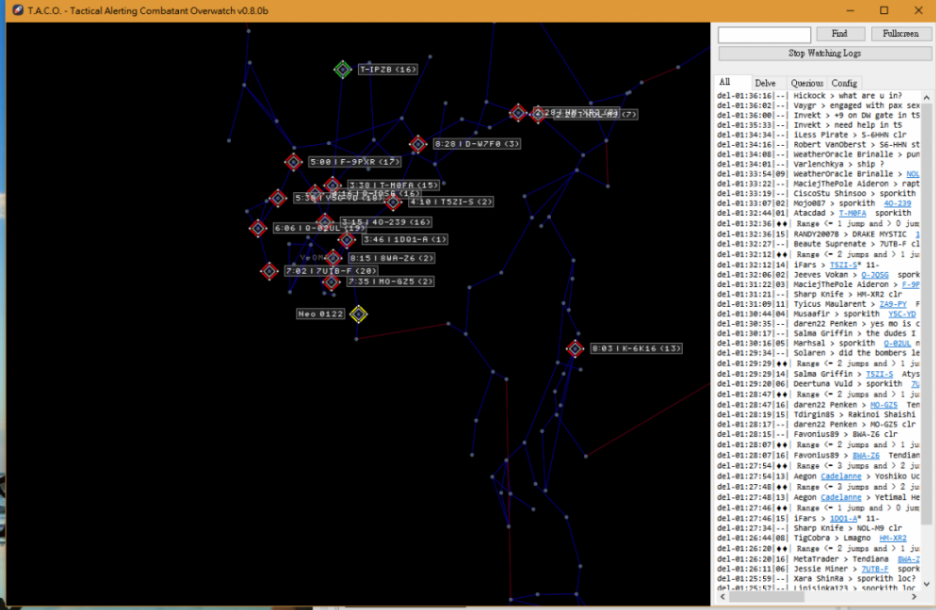Click the red K-6K16 alert marker
936x610 pixels.
point(575,349)
